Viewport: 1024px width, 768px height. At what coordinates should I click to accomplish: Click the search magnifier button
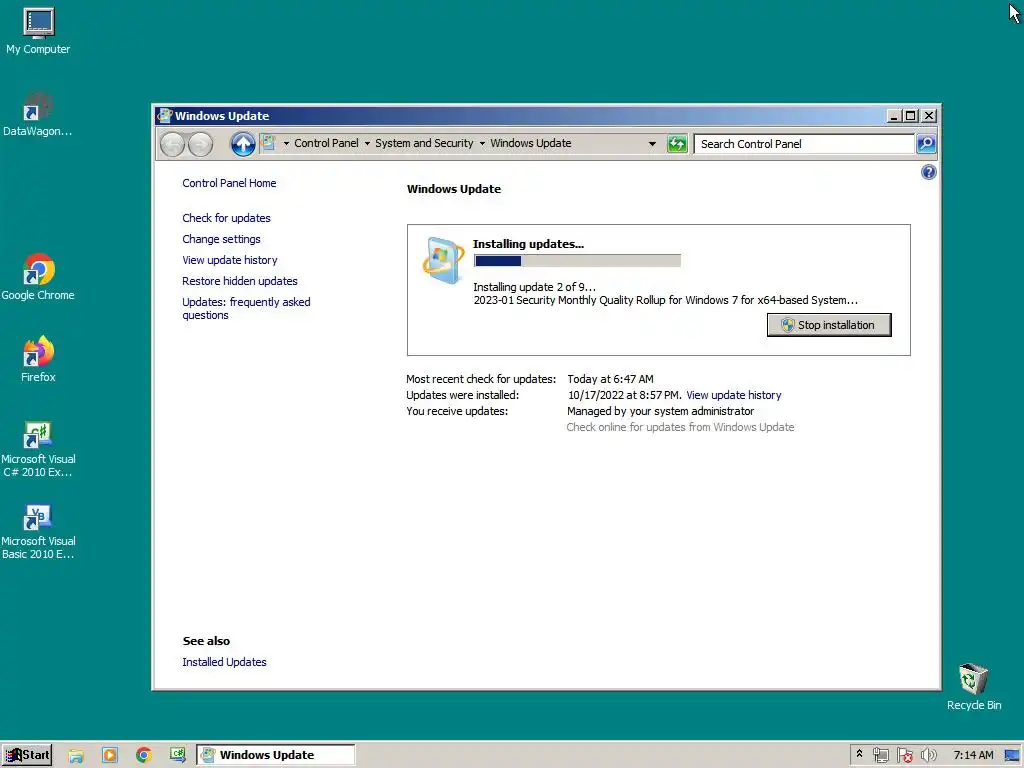926,144
